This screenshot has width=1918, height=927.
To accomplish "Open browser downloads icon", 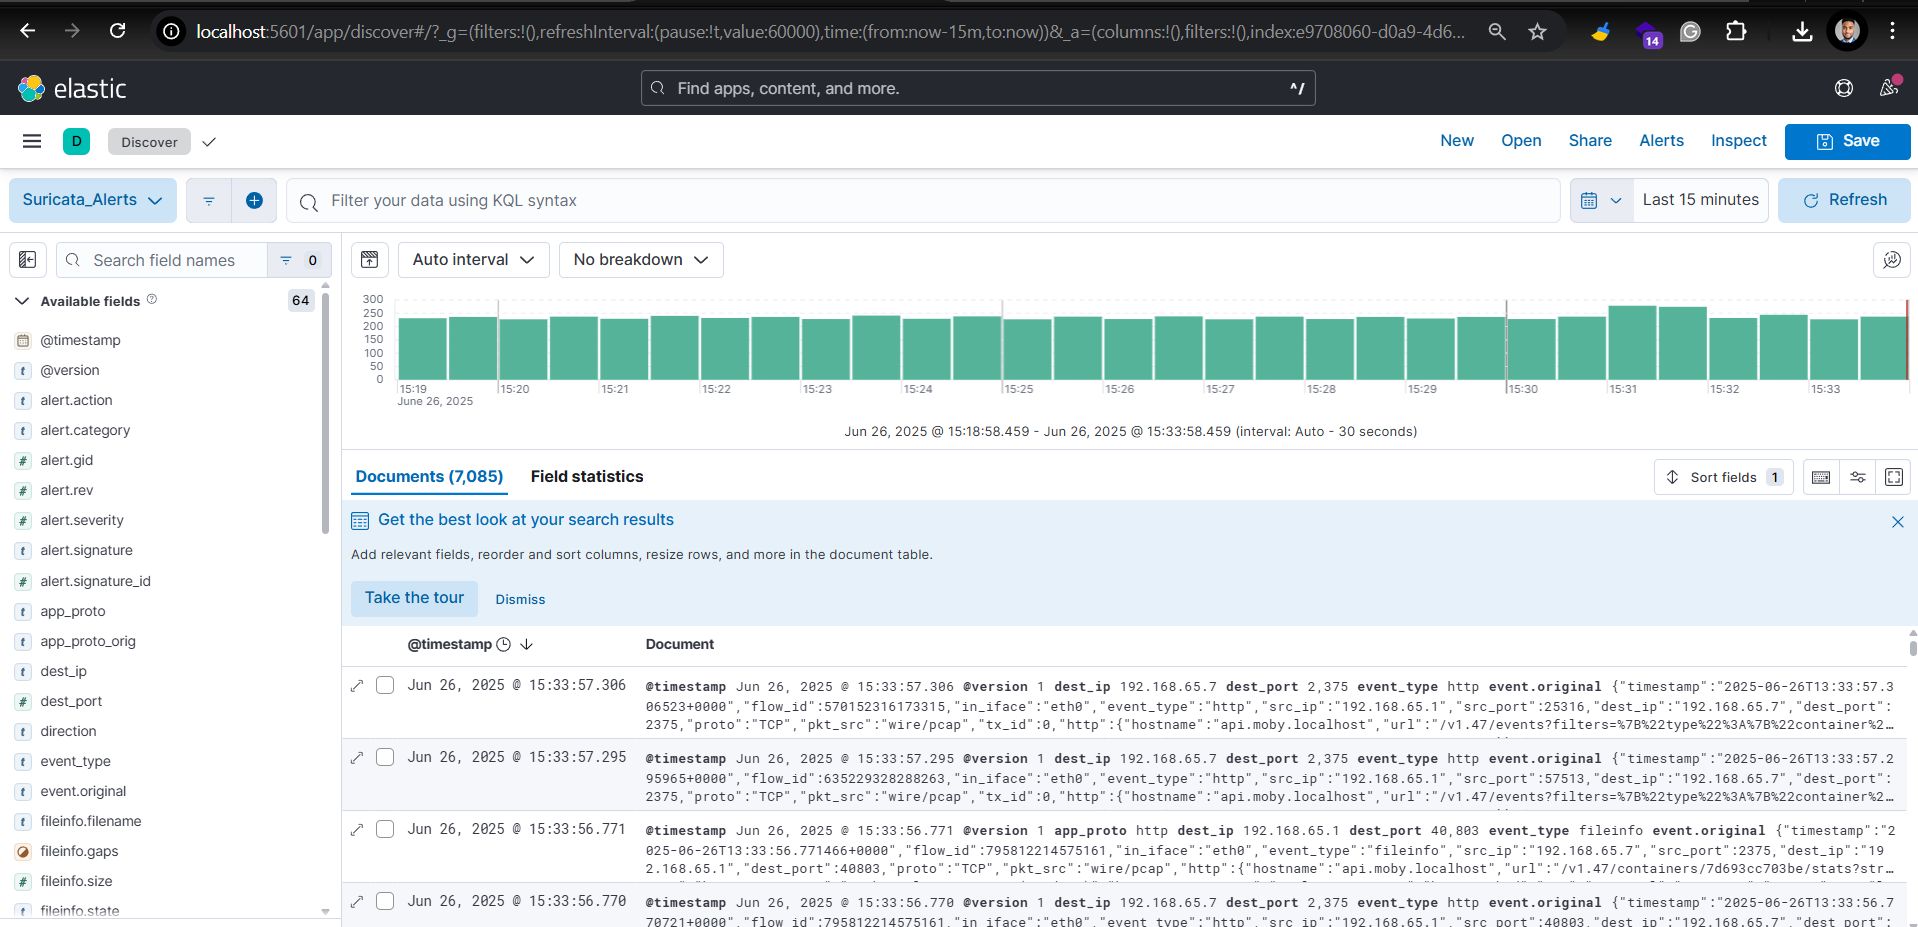I will pos(1801,32).
